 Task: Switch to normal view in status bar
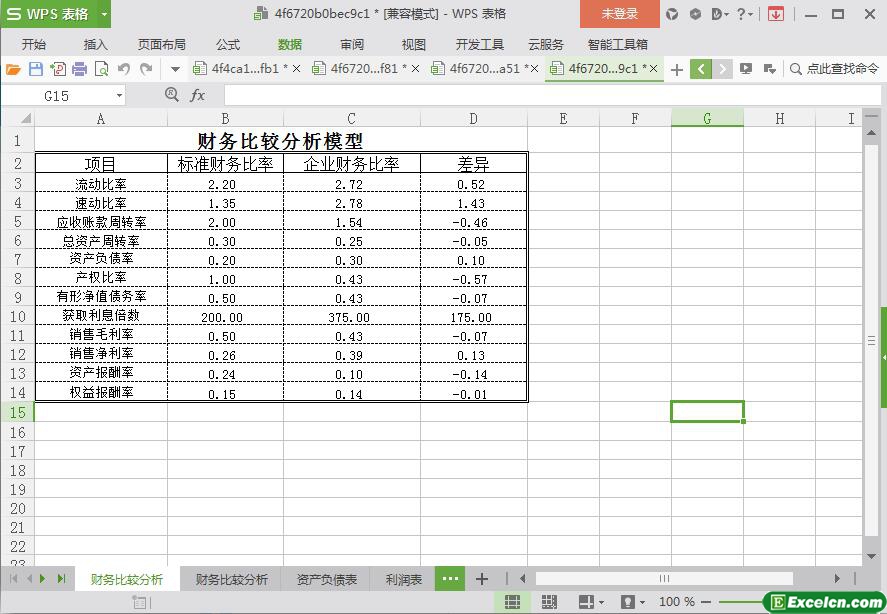[512, 602]
